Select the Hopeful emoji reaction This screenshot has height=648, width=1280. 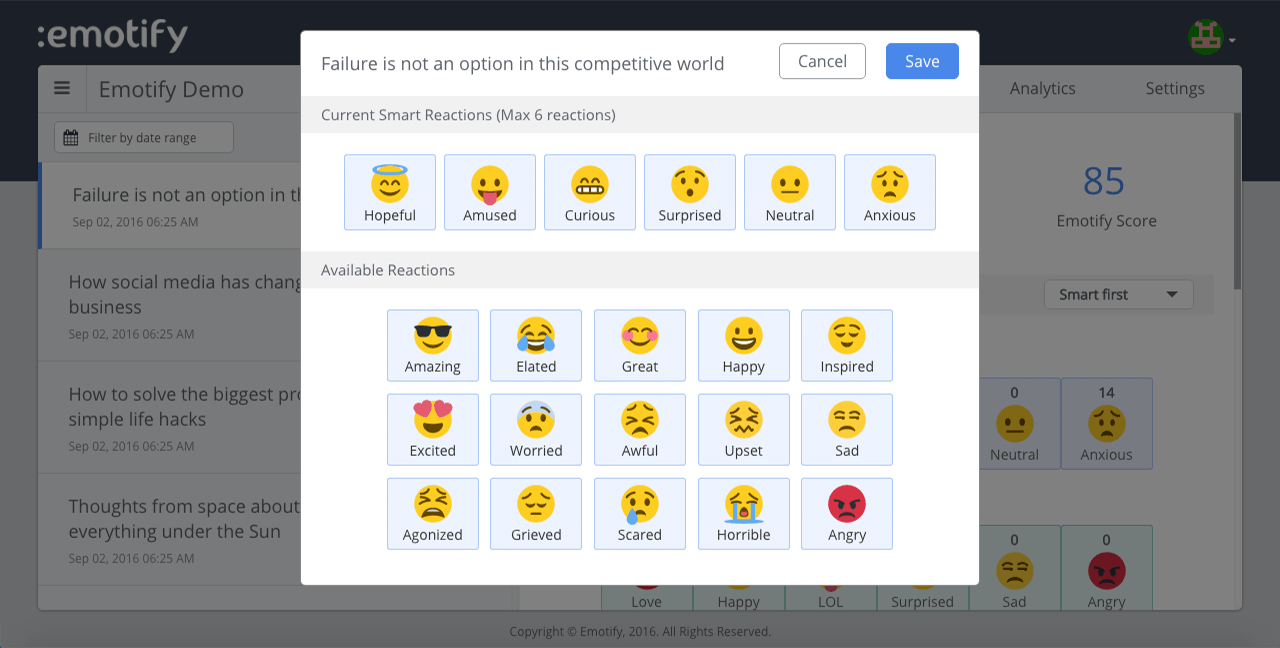click(x=389, y=192)
